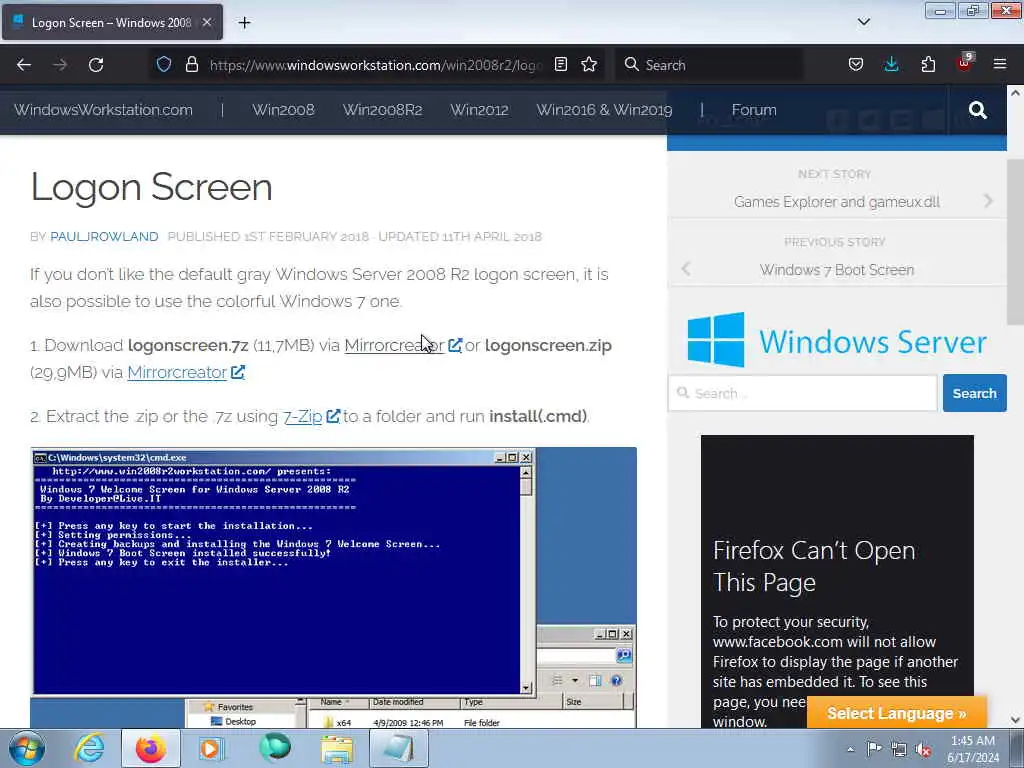Go to previous story Windows 7 Boot Screen
This screenshot has width=1024, height=768.
pyautogui.click(x=837, y=270)
